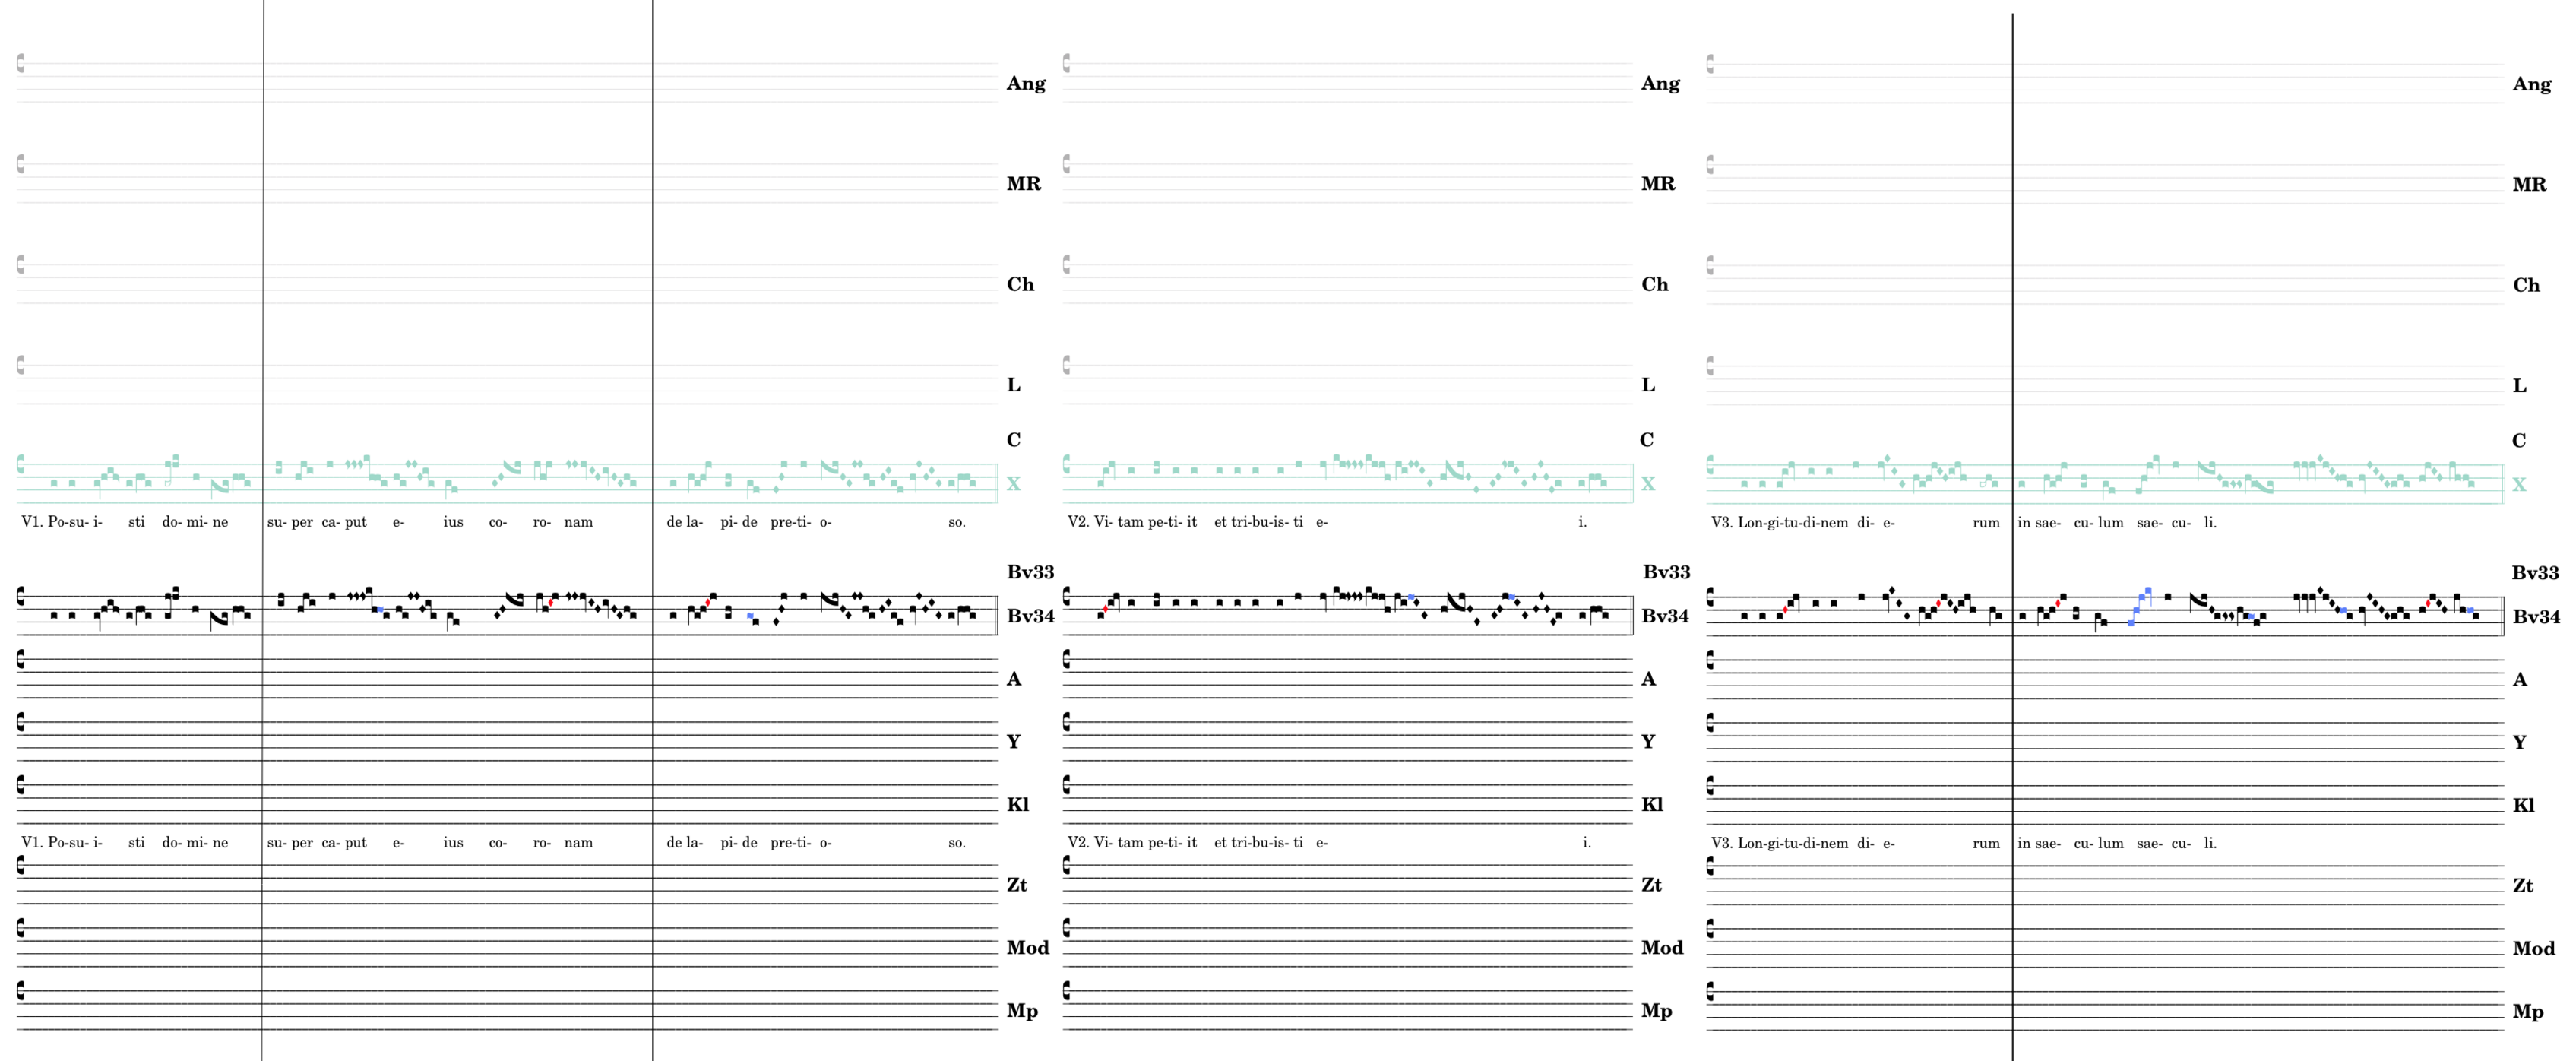Click red diamond note above 'ro-' in Bv34
Viewport: 2576px width, 1061px height.
click(x=551, y=603)
